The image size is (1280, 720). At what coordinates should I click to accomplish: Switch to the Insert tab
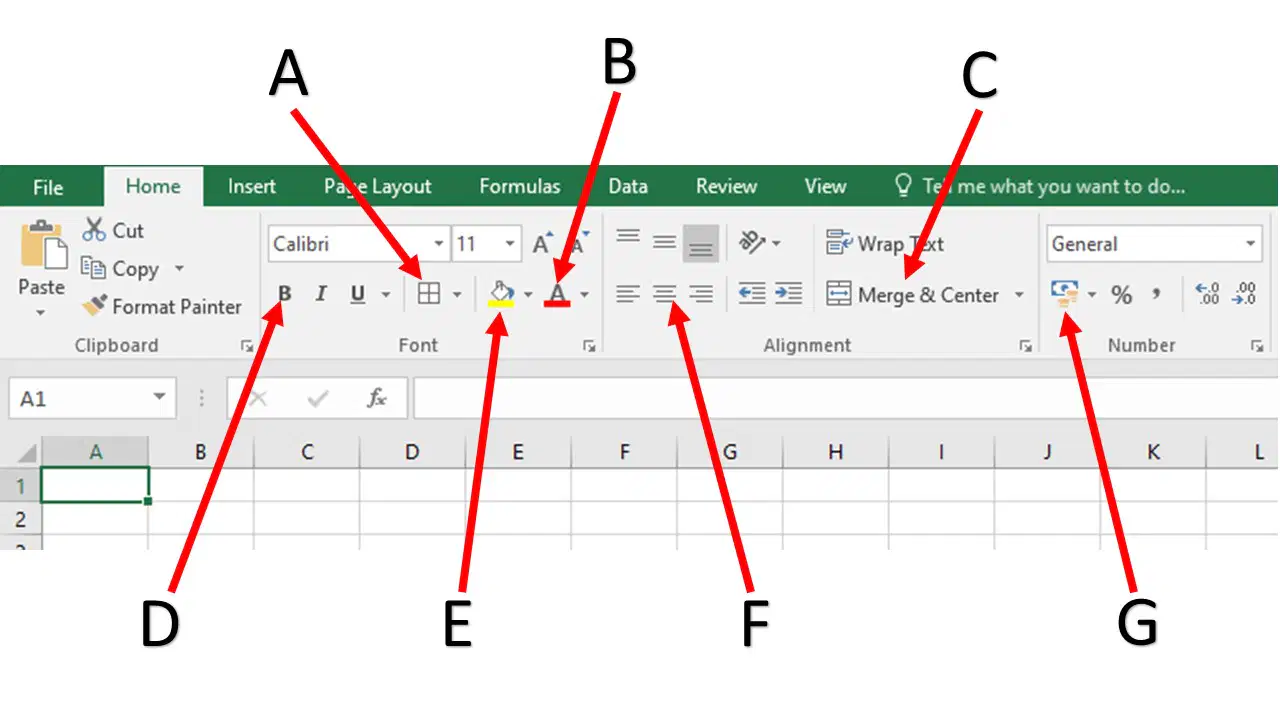coord(252,187)
